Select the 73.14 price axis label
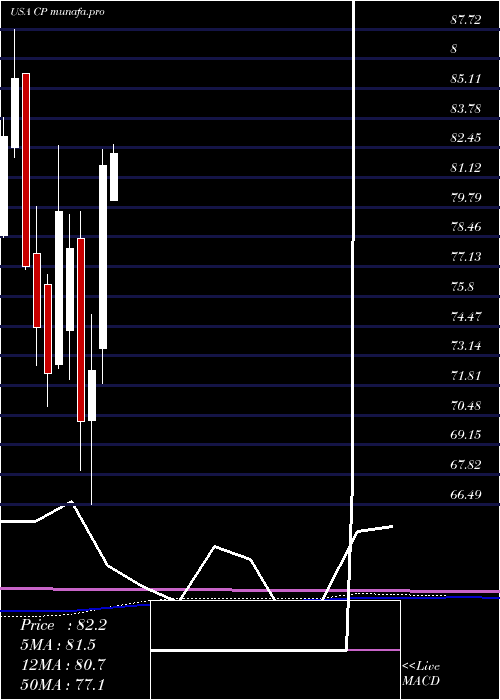The width and height of the screenshot is (500, 700). tap(466, 346)
